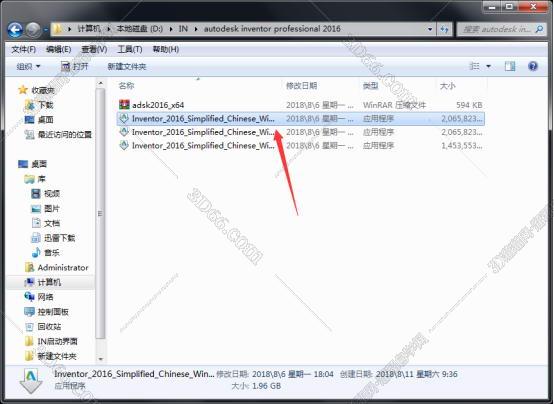Open the 组织 dropdown menu
The image size is (554, 404).
click(28, 66)
